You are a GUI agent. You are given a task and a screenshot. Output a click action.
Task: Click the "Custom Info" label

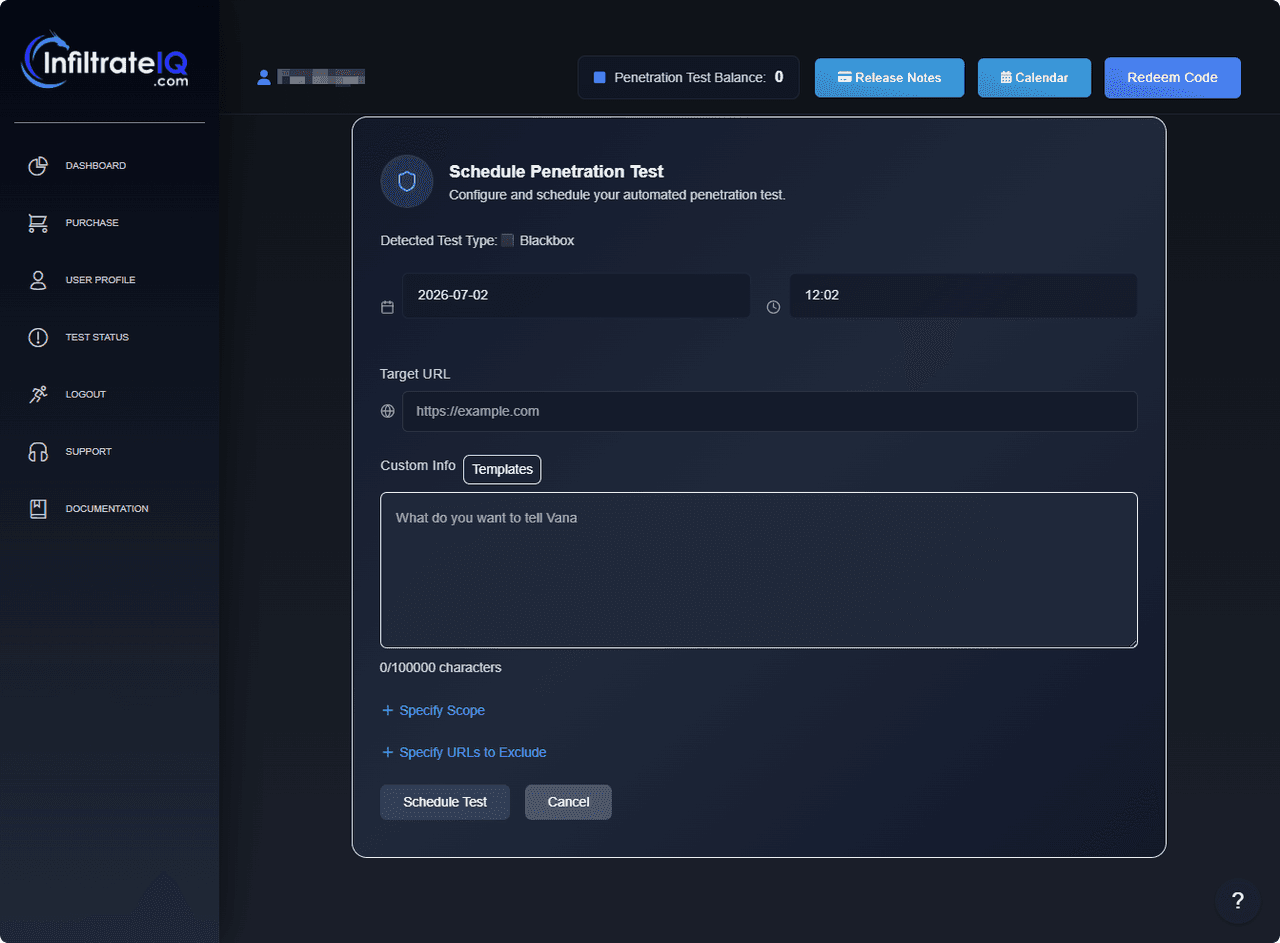pos(418,466)
